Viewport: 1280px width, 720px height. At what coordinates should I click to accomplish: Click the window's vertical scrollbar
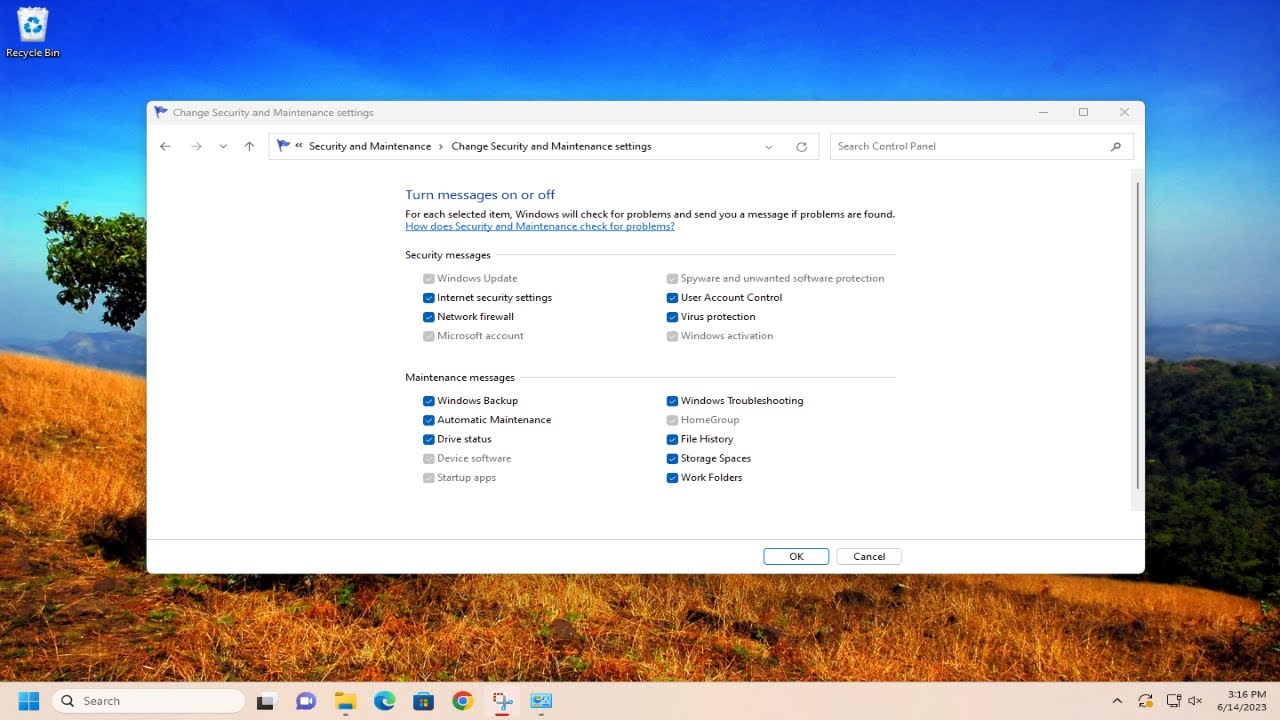tap(1138, 335)
